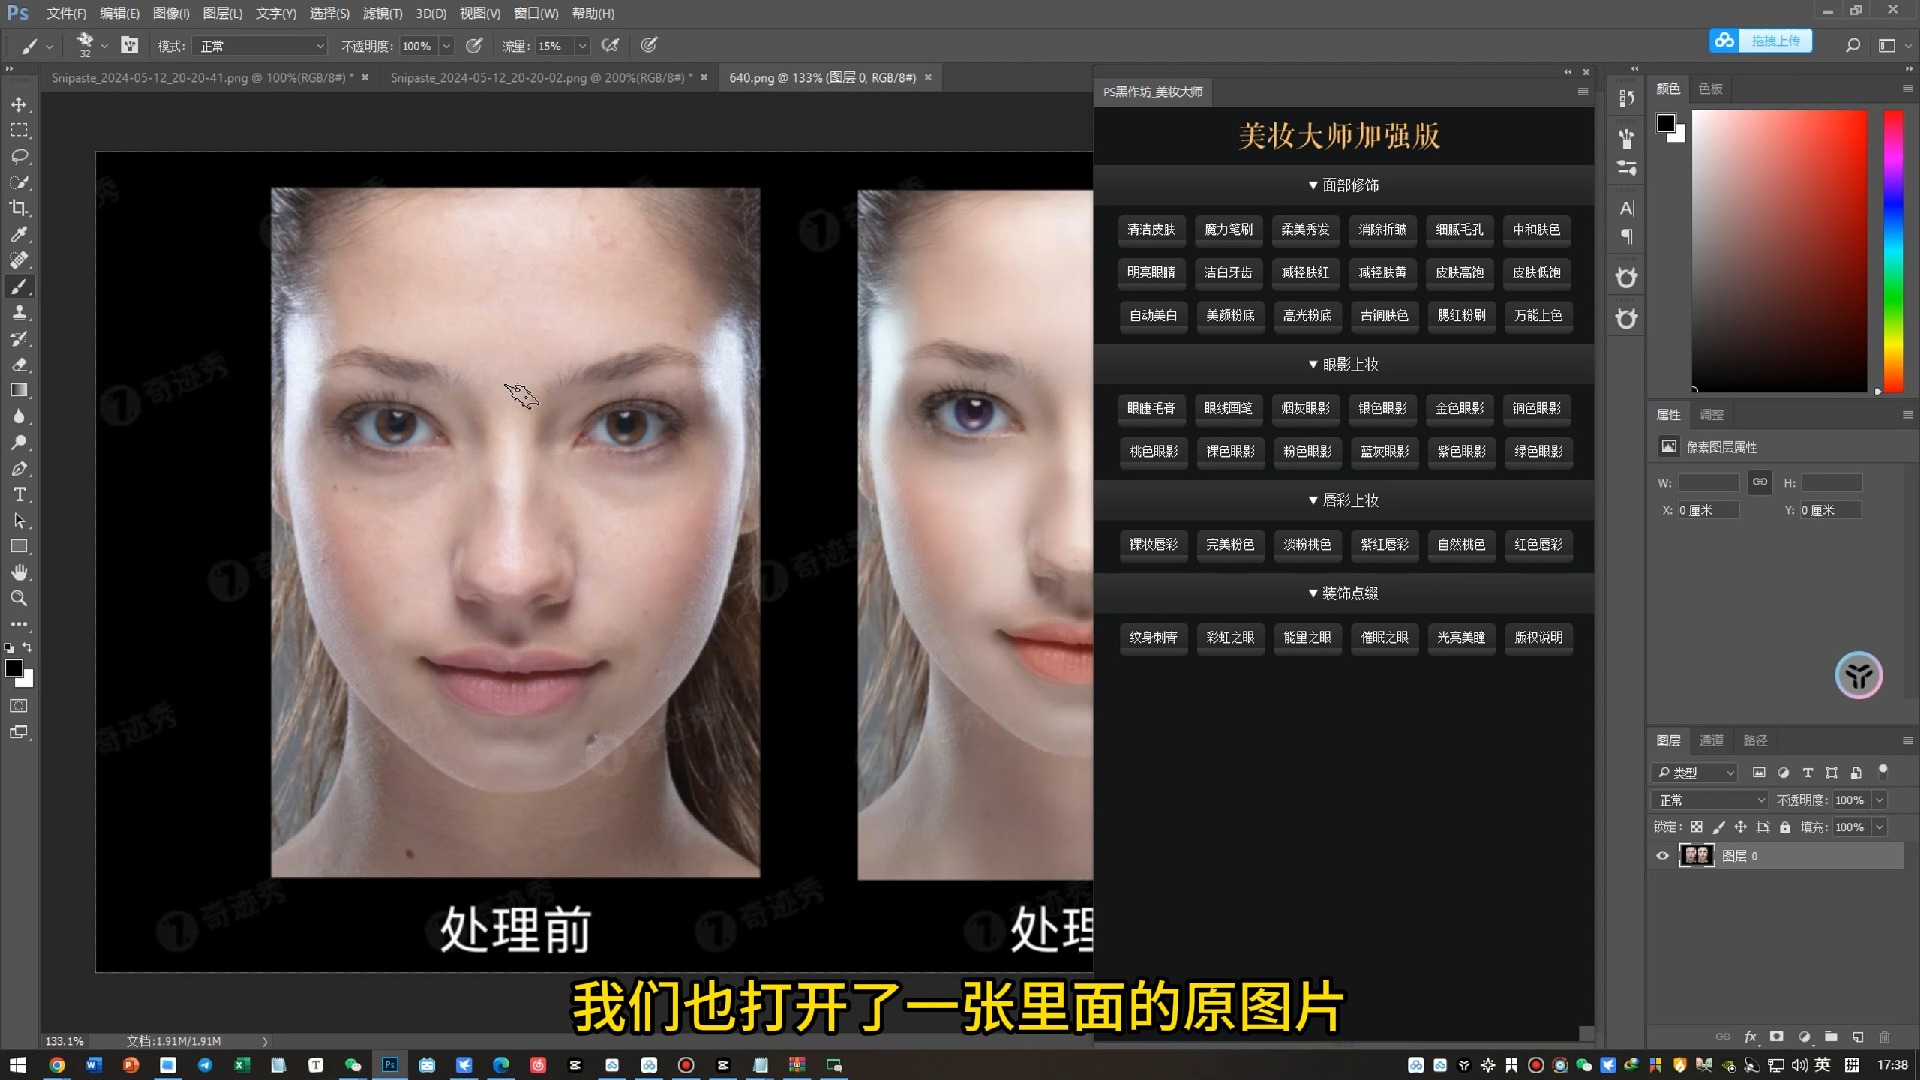This screenshot has width=1920, height=1080.
Task: Select the Quick Selection tool
Action: click(x=19, y=182)
